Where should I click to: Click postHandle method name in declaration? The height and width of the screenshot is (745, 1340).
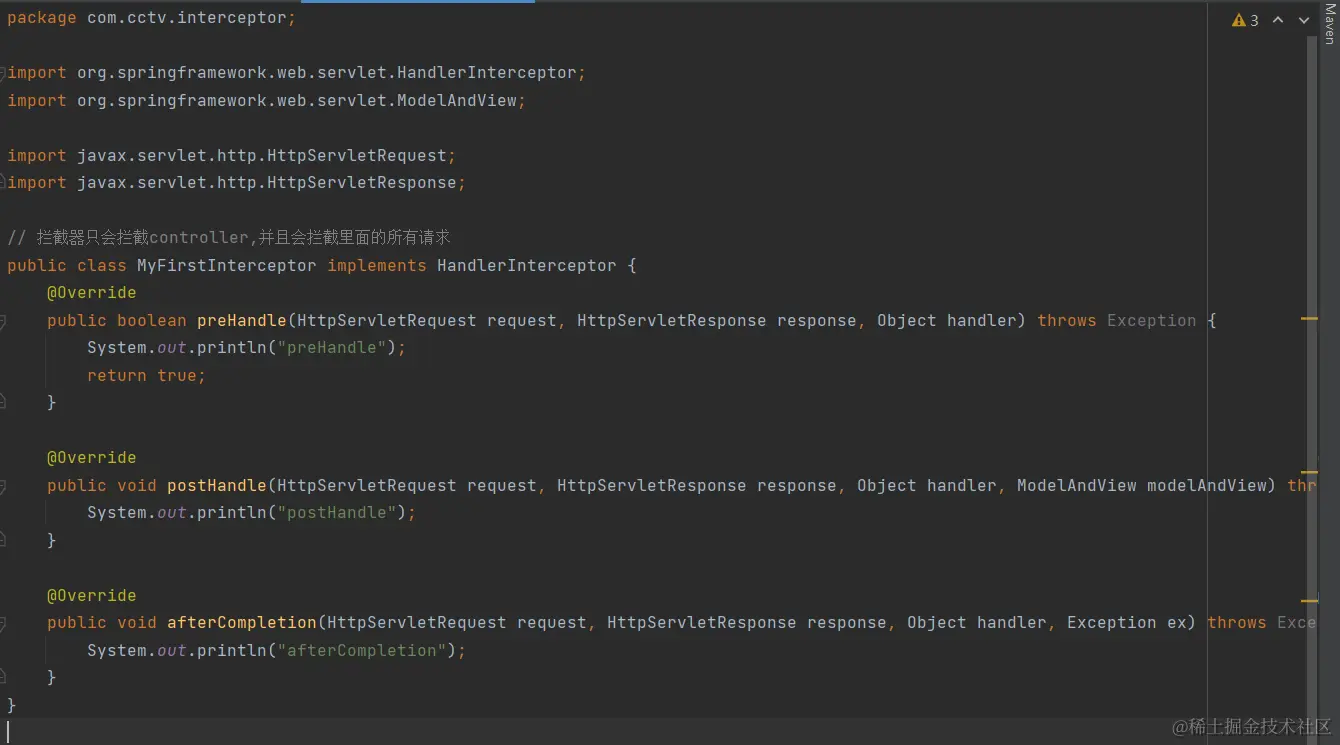[x=217, y=486]
